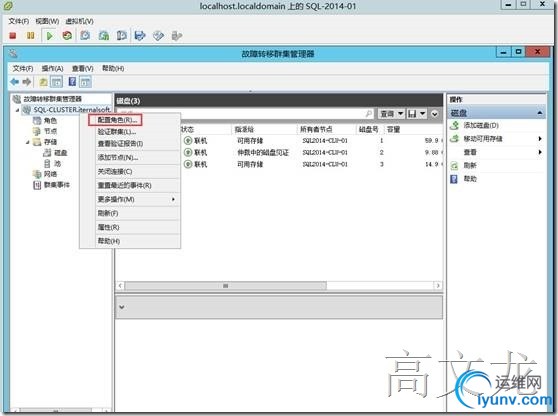Open the 帮助(H) menu in cluster manager

coord(113,68)
